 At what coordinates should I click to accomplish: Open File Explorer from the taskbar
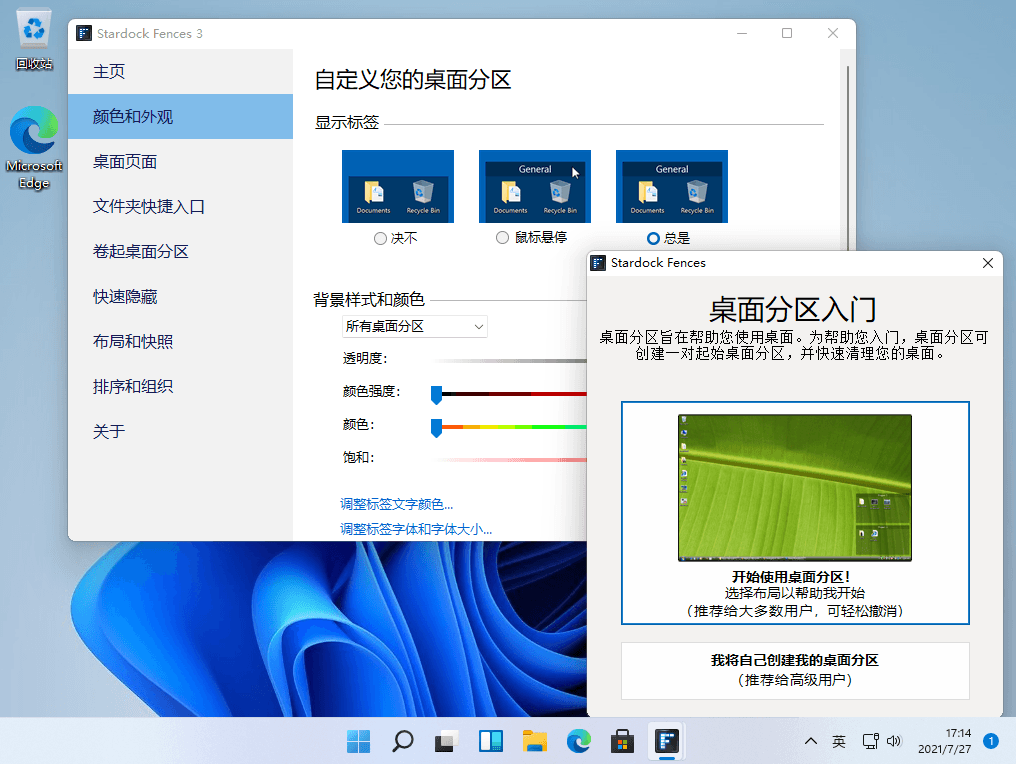click(x=535, y=741)
